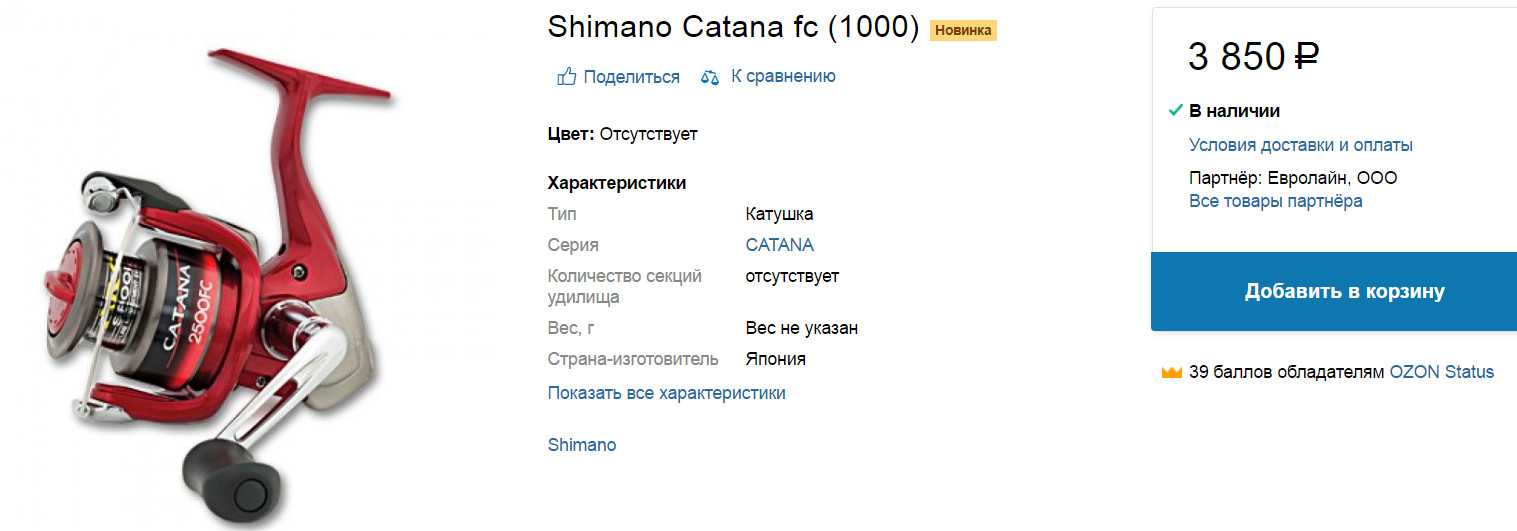Image resolution: width=1517 pixels, height=531 pixels.
Task: Expand Показать все характеристики
Action: click(667, 393)
